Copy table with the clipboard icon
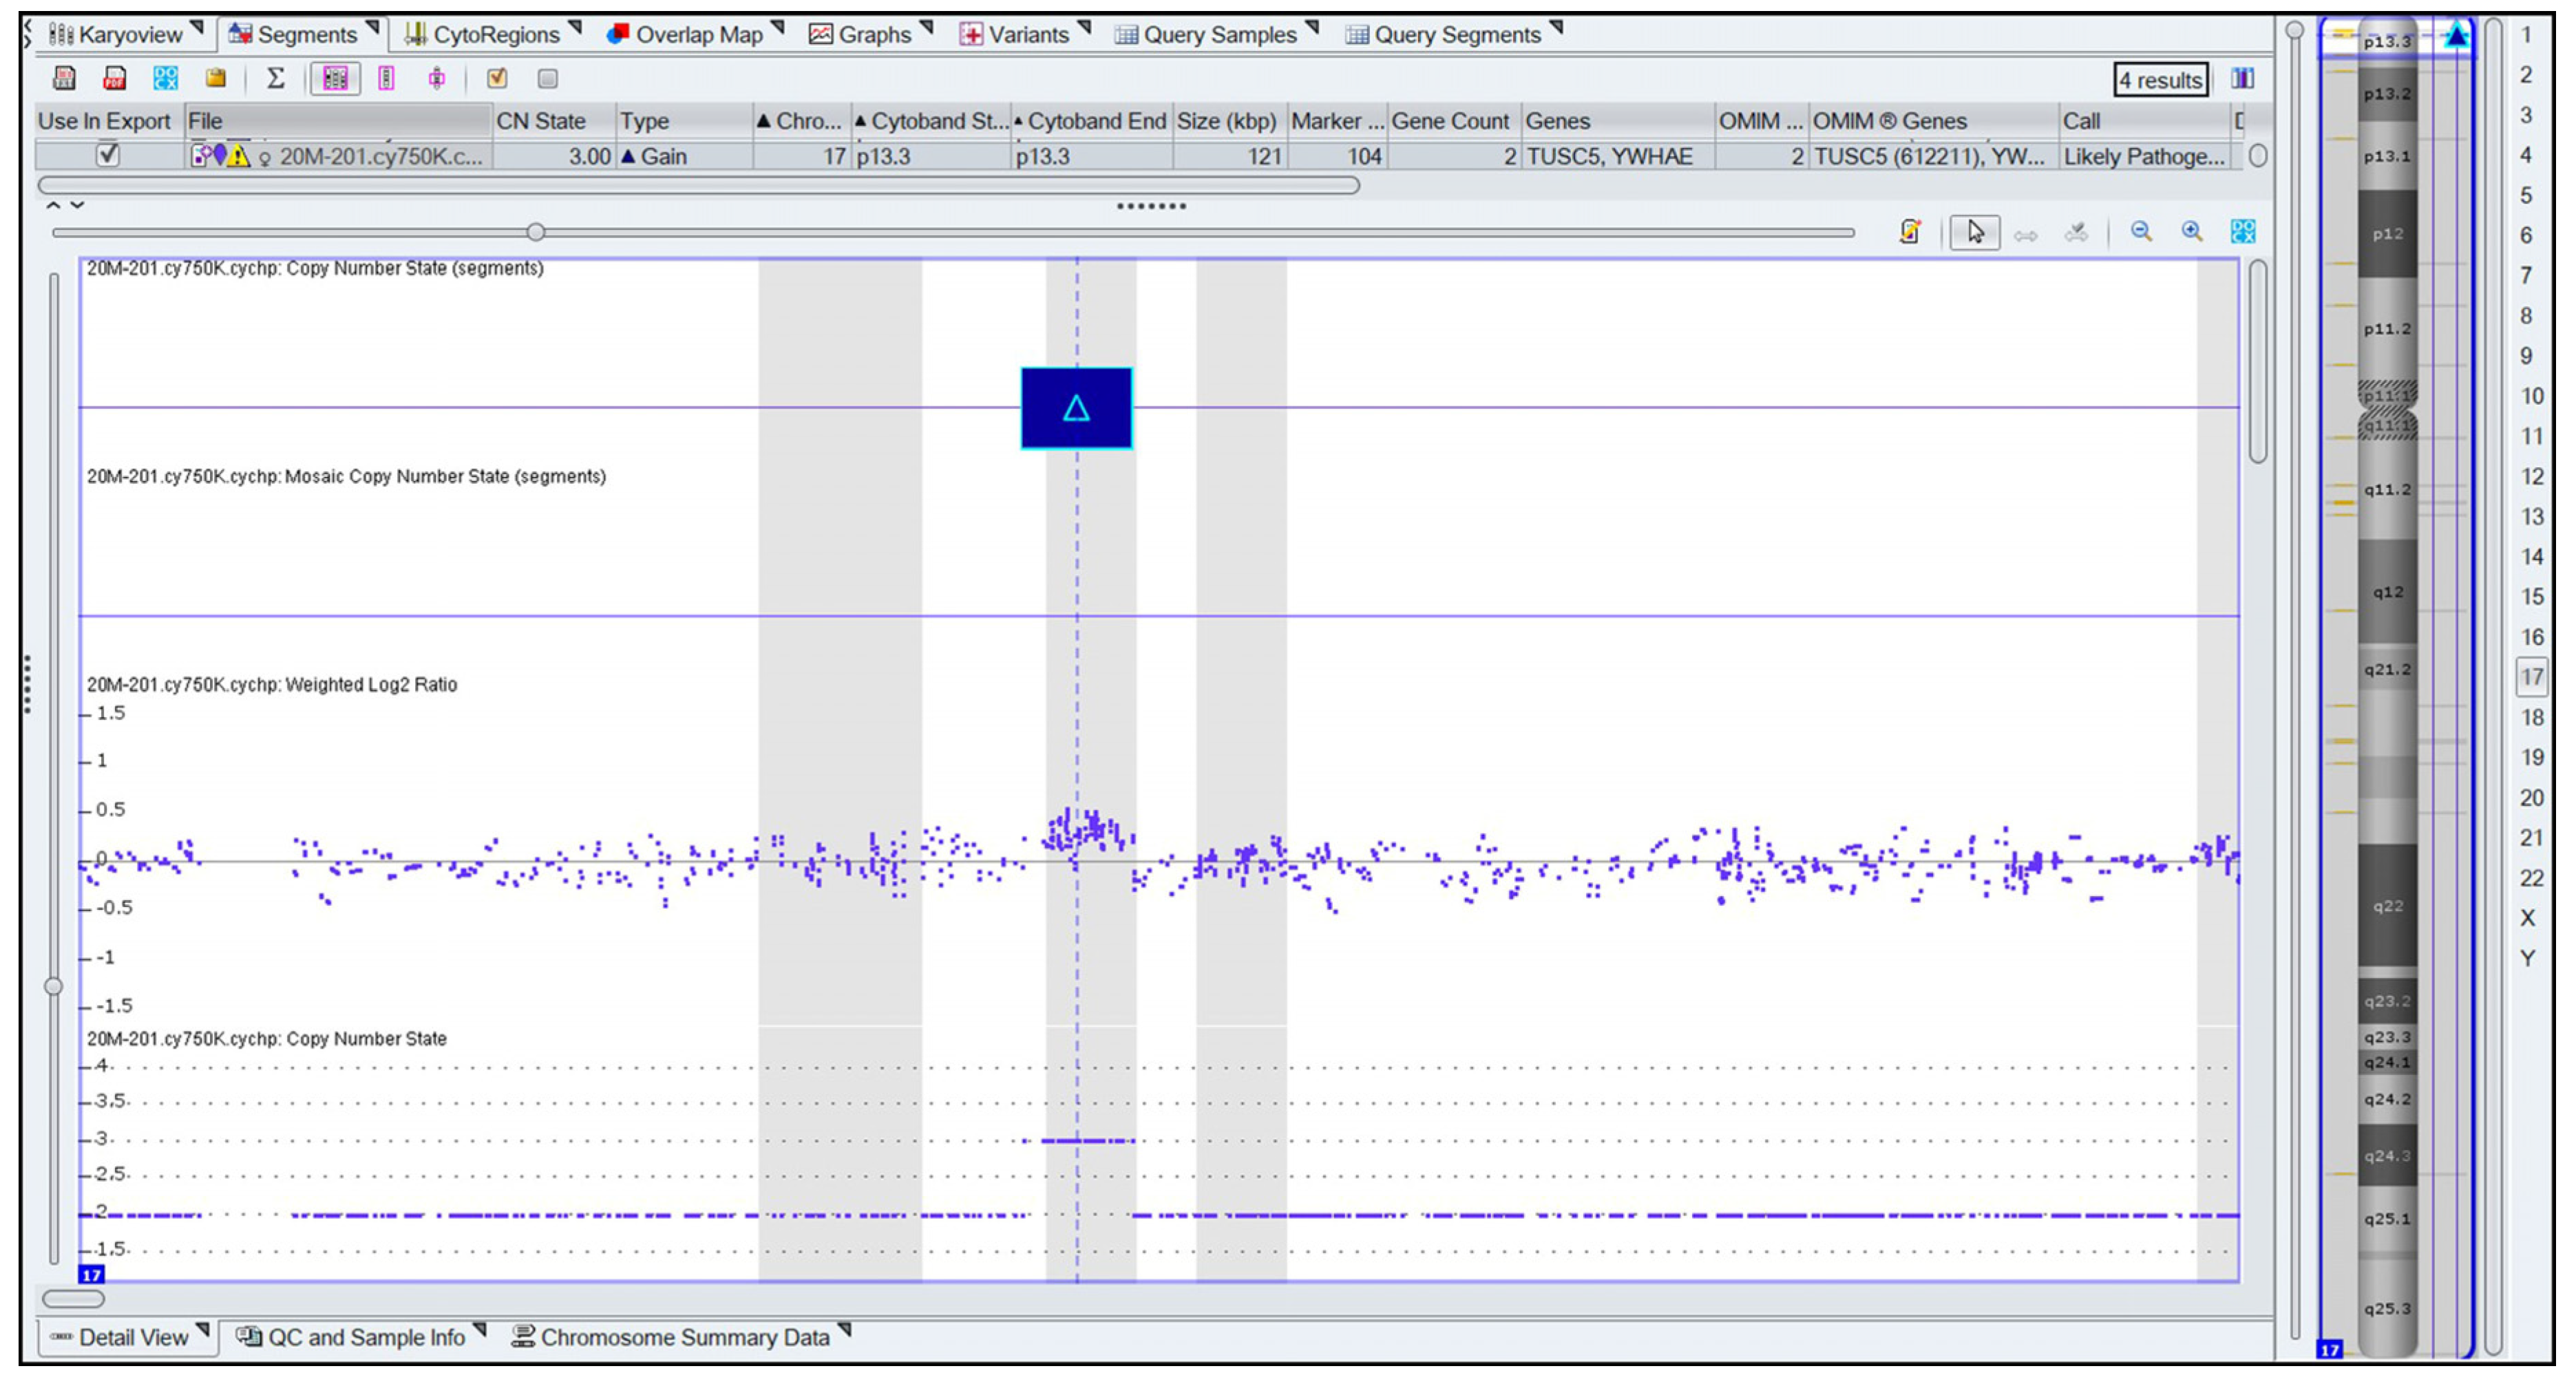This screenshot has height=1384, width=2576. [x=216, y=78]
